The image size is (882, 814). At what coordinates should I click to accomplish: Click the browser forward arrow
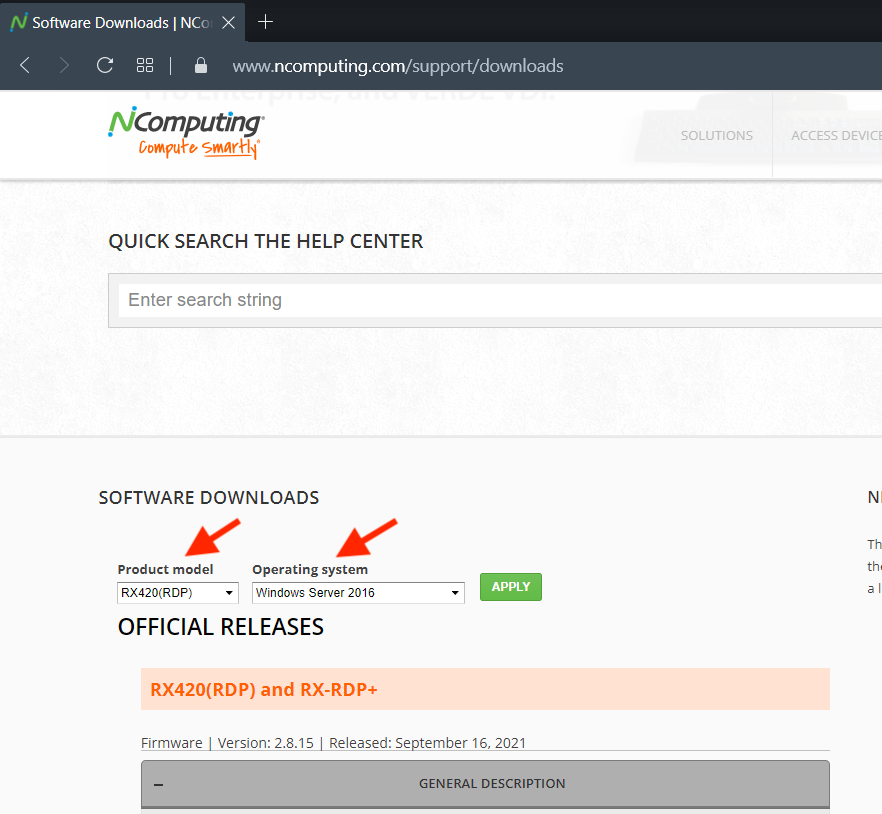(x=64, y=65)
